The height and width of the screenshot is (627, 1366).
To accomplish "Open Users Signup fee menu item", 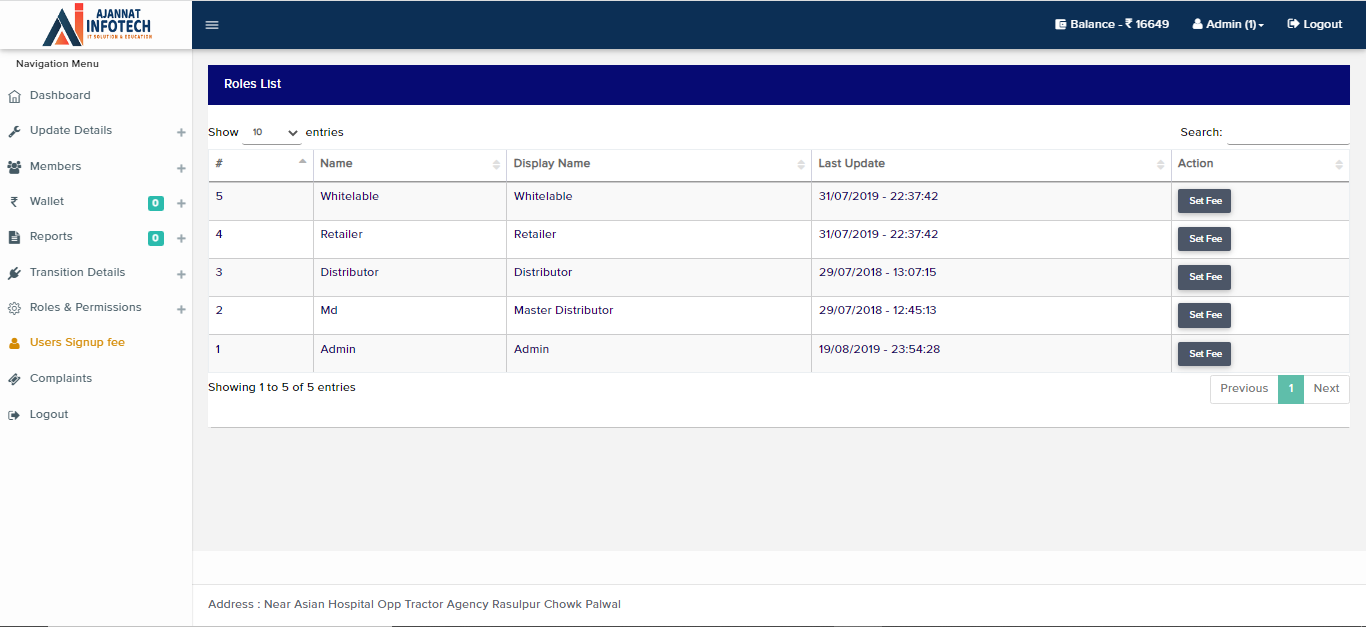I will click(x=77, y=342).
